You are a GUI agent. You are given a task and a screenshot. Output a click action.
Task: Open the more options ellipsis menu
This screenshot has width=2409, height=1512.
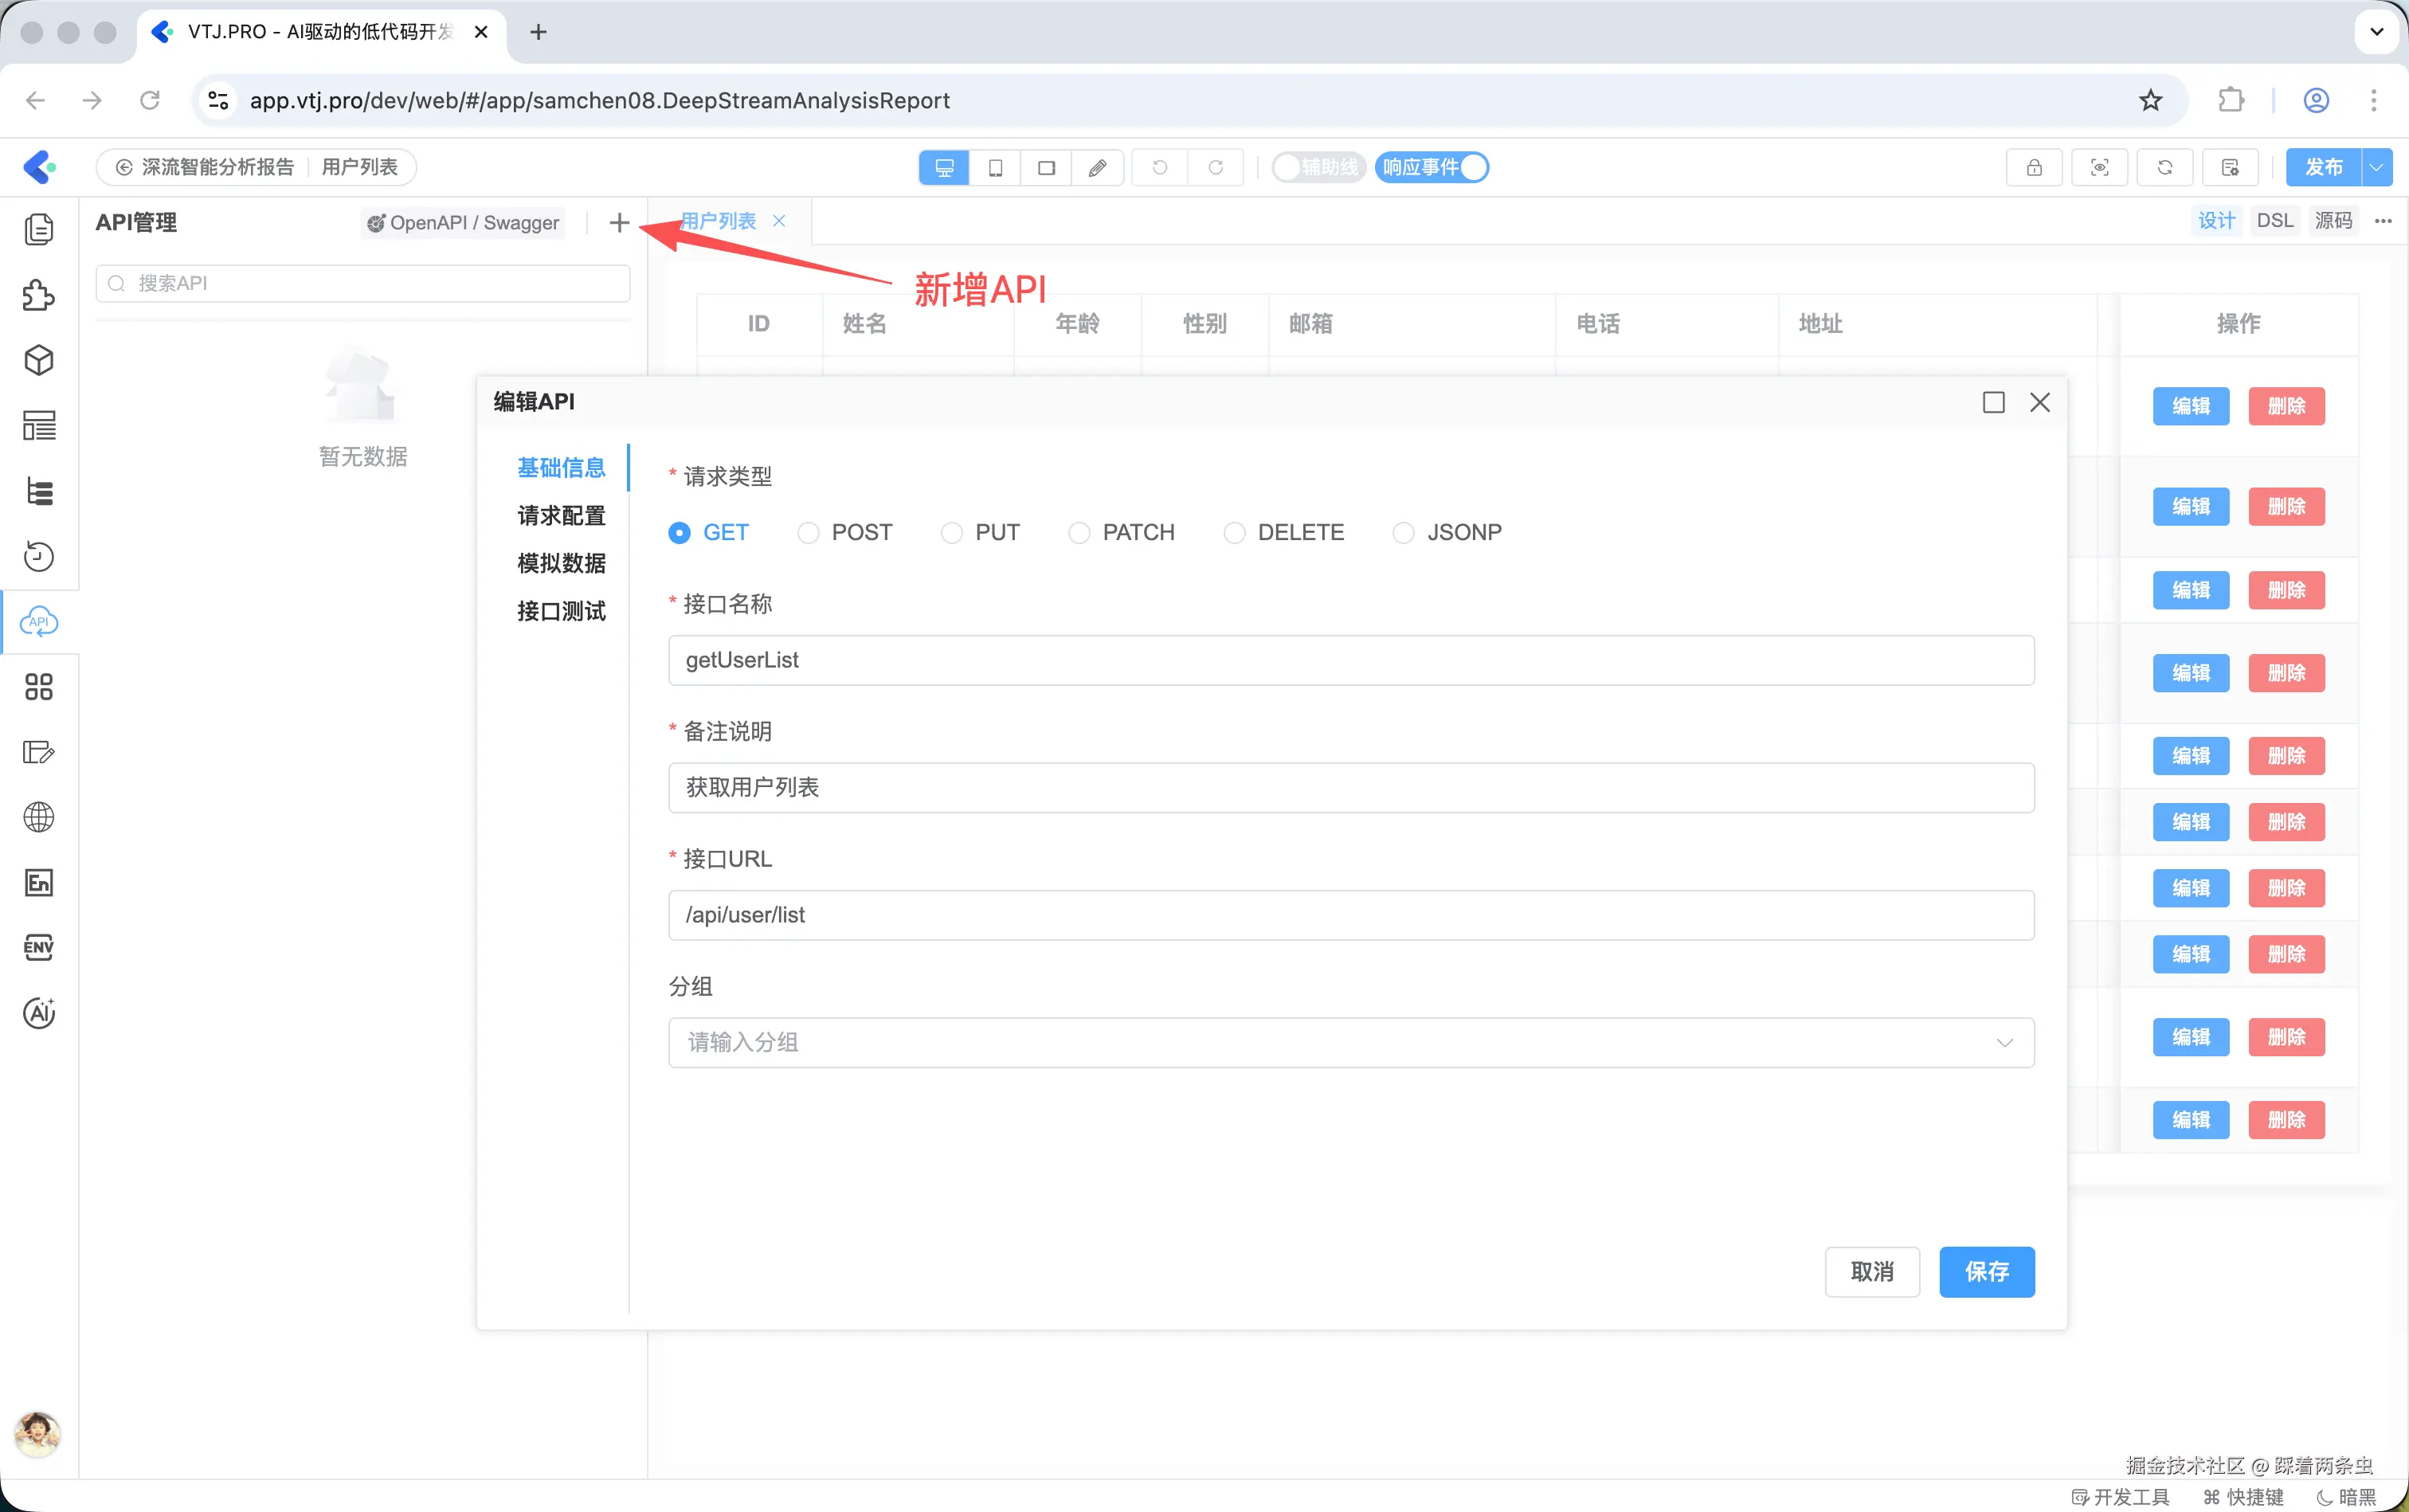point(2383,221)
